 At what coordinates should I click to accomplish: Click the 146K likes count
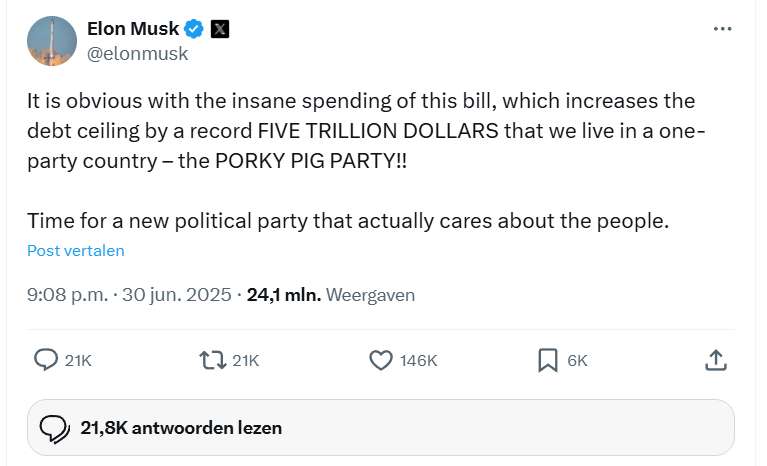(418, 361)
